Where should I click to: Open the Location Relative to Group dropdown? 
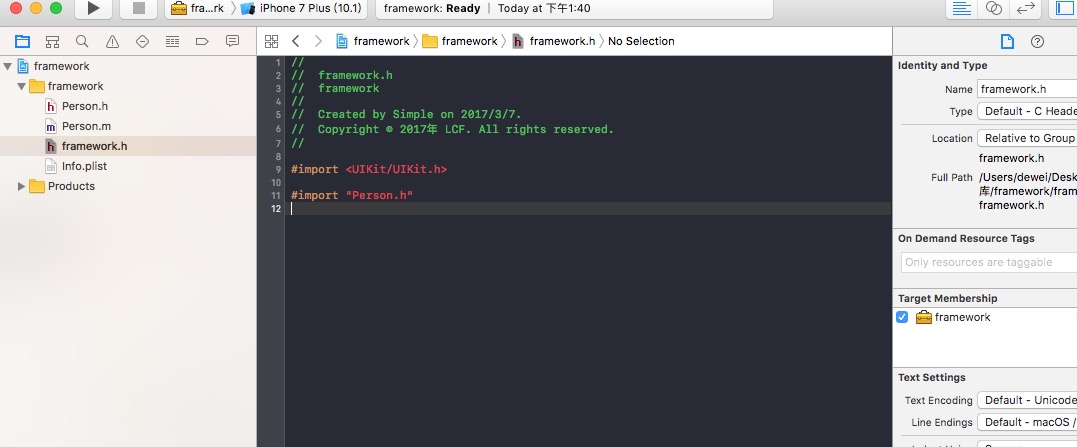click(x=1027, y=138)
